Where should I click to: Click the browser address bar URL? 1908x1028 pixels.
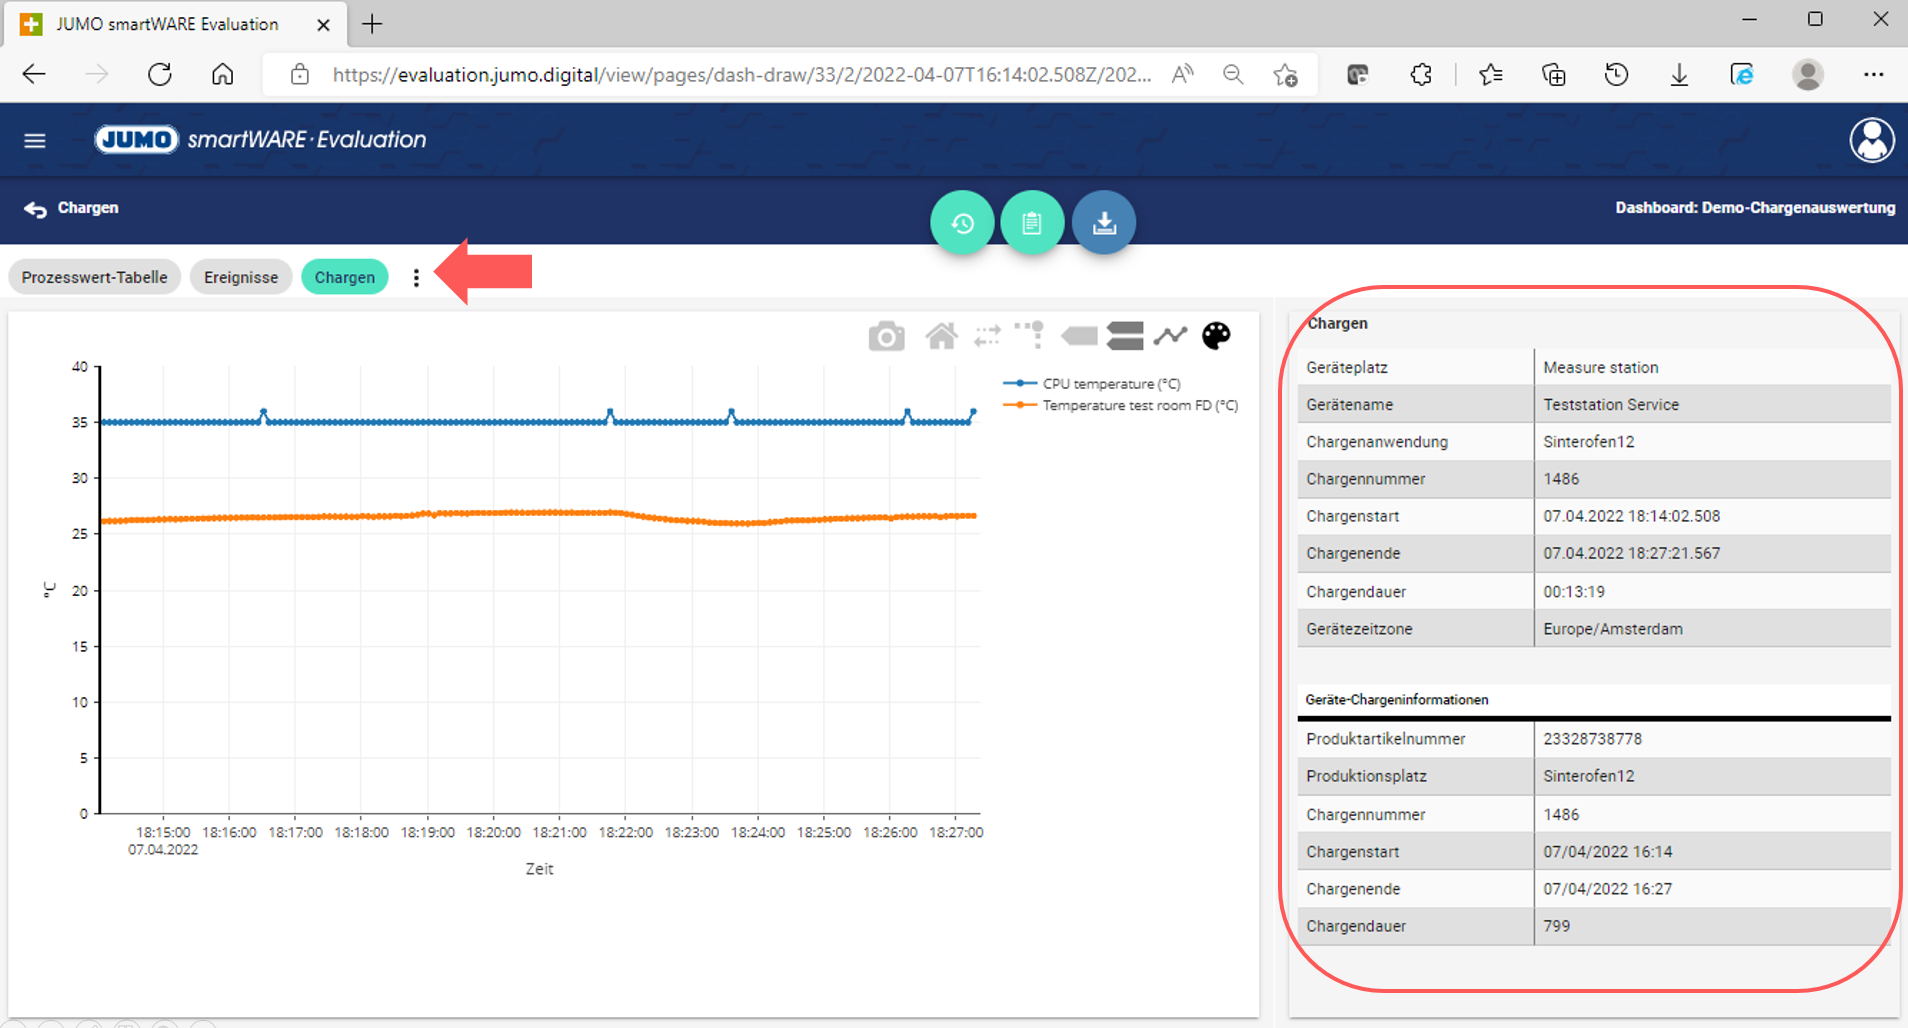click(740, 75)
